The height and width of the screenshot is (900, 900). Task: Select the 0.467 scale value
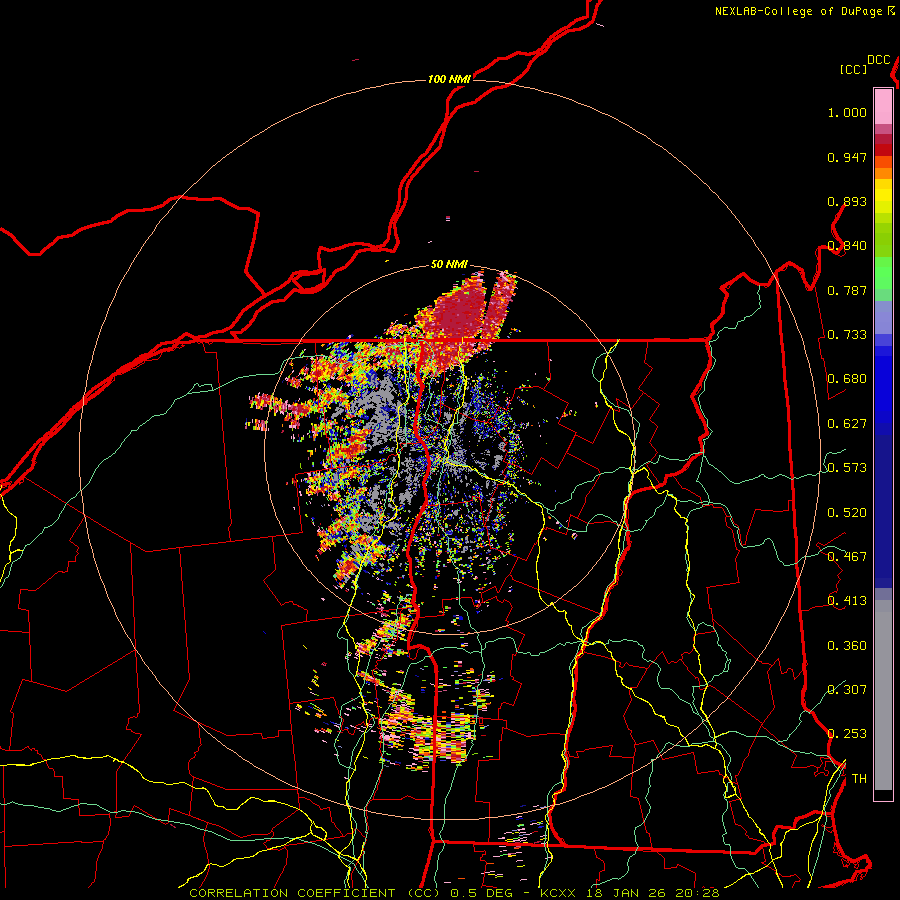click(x=847, y=557)
